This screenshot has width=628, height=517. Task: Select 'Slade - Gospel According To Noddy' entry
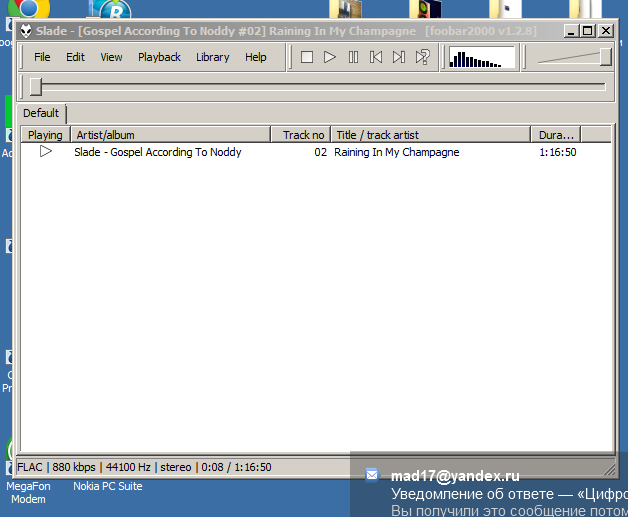(158, 152)
